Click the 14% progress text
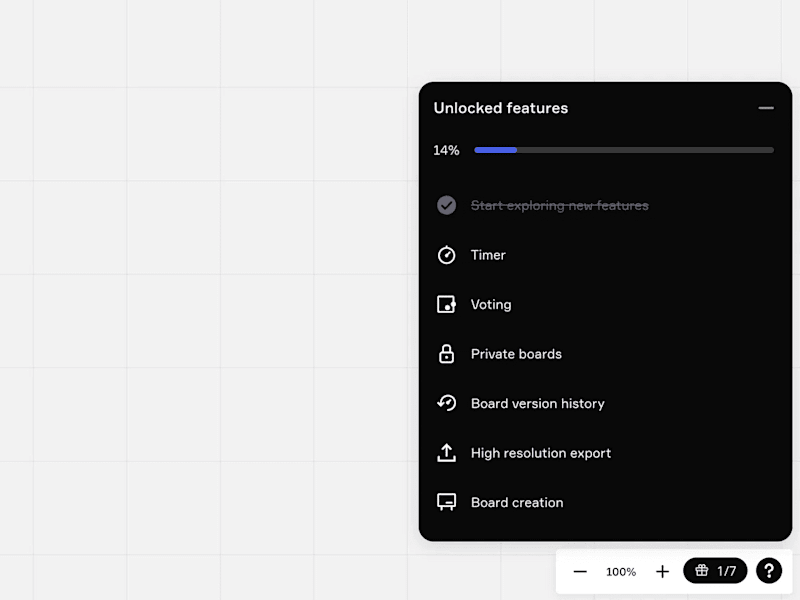The width and height of the screenshot is (800, 600). click(446, 150)
